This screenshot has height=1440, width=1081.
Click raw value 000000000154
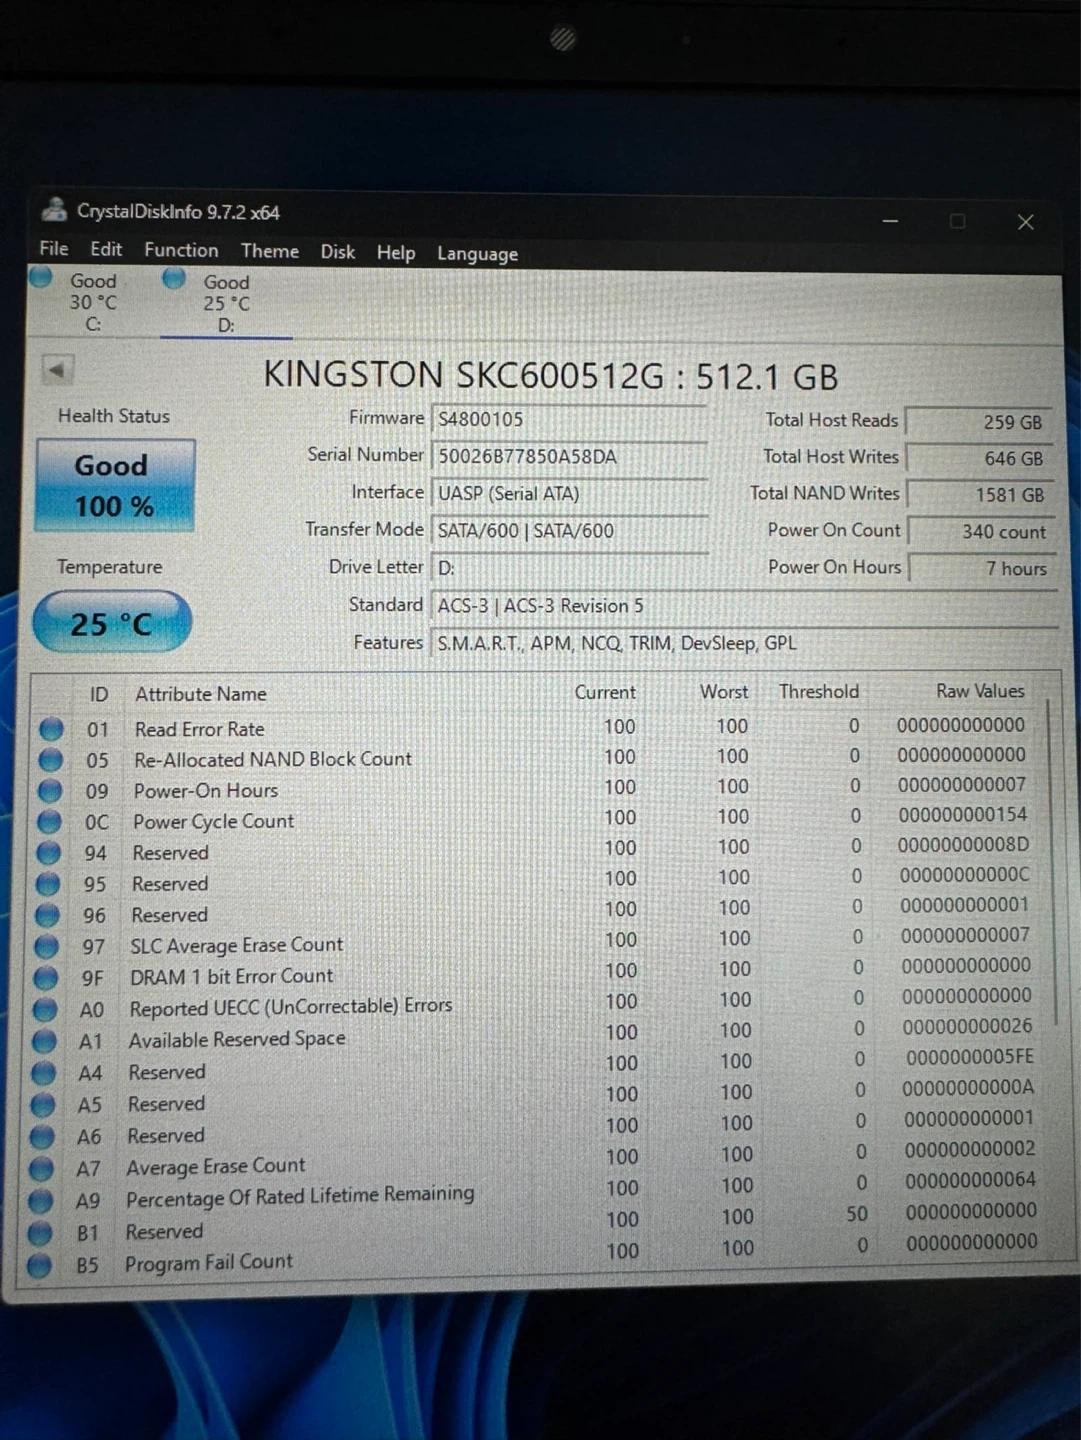[x=962, y=815]
